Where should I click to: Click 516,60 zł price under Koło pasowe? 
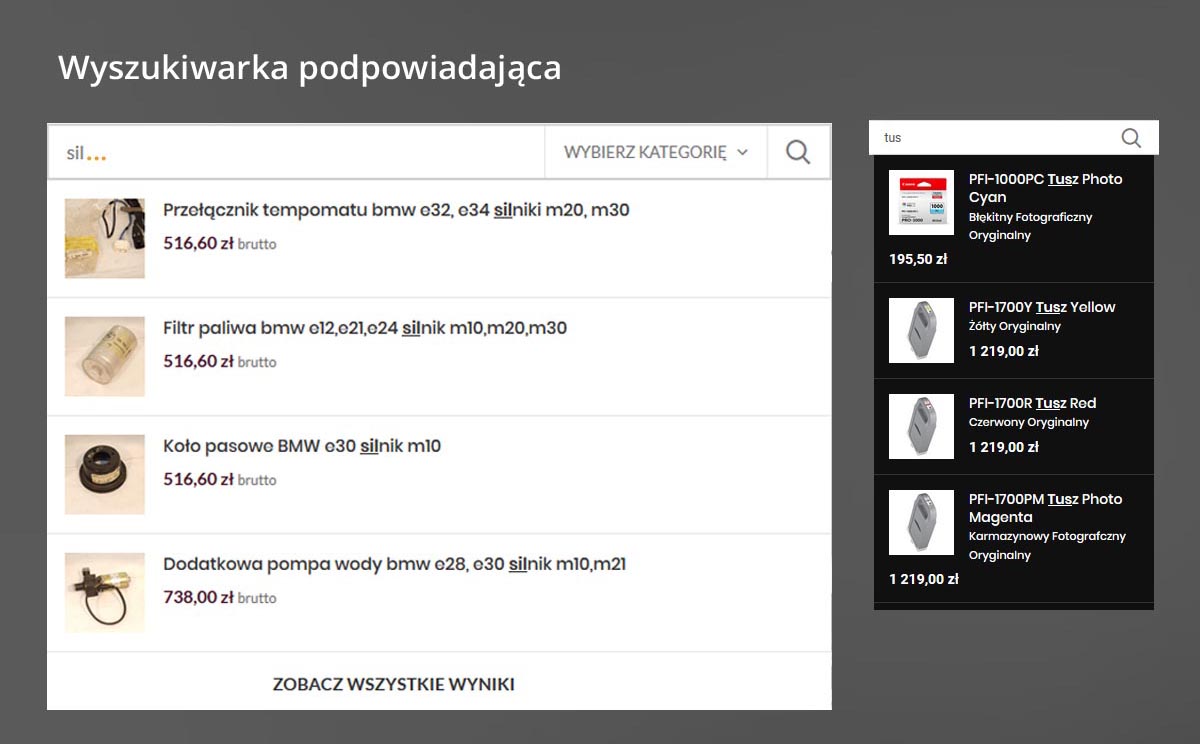pyautogui.click(x=220, y=479)
